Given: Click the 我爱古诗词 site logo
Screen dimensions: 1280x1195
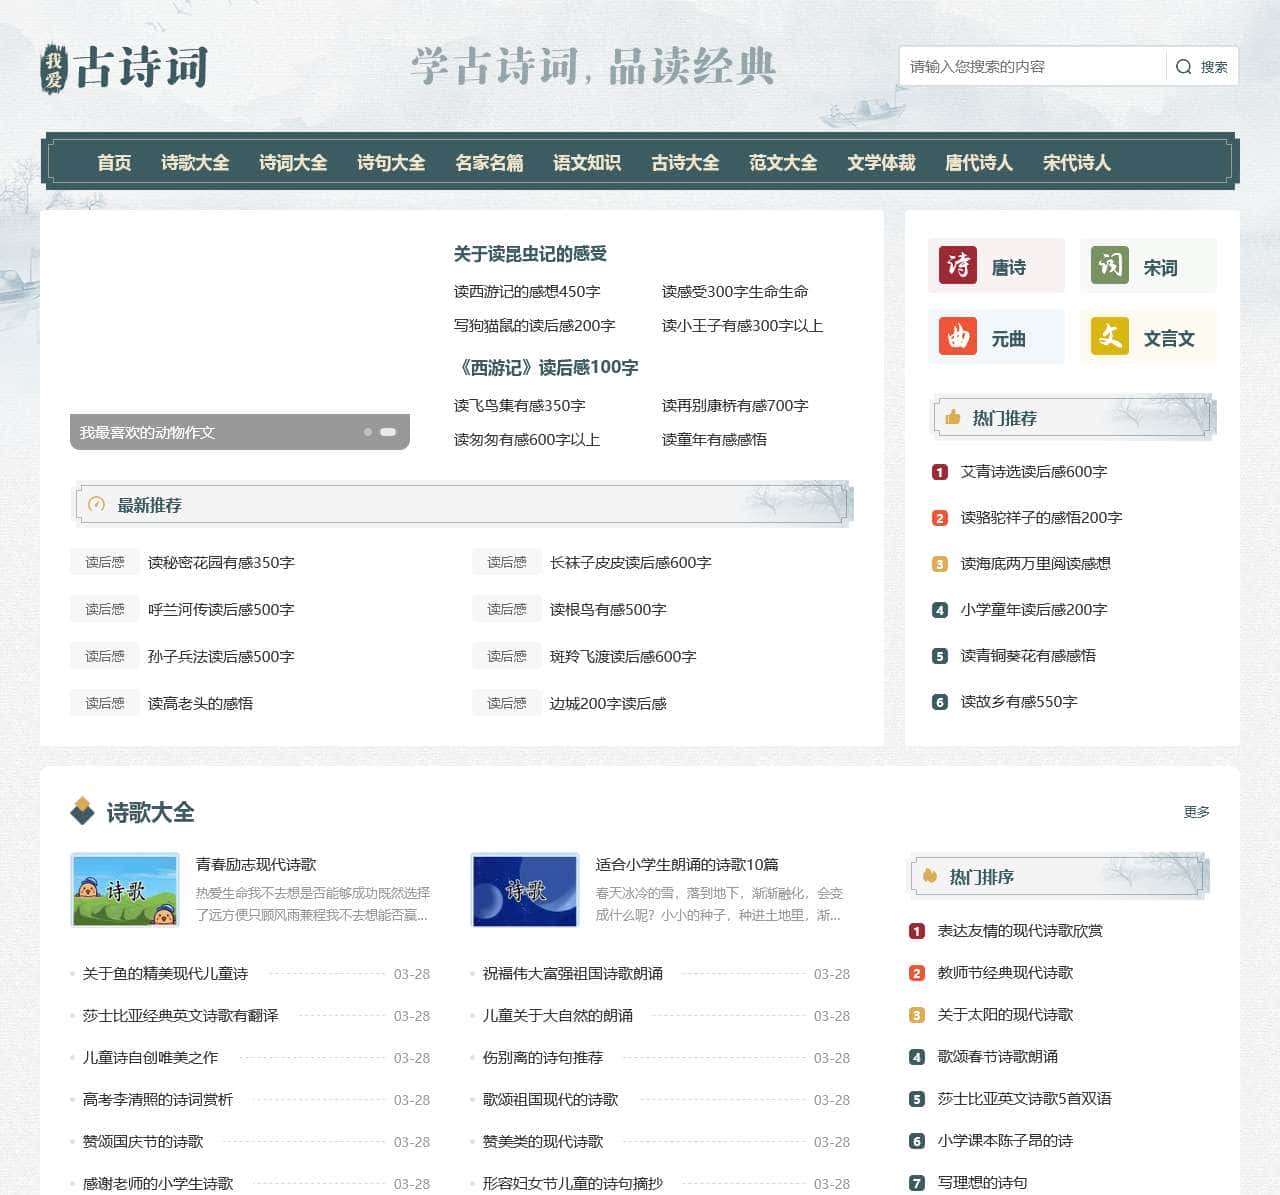Looking at the screenshot, I should 124,68.
